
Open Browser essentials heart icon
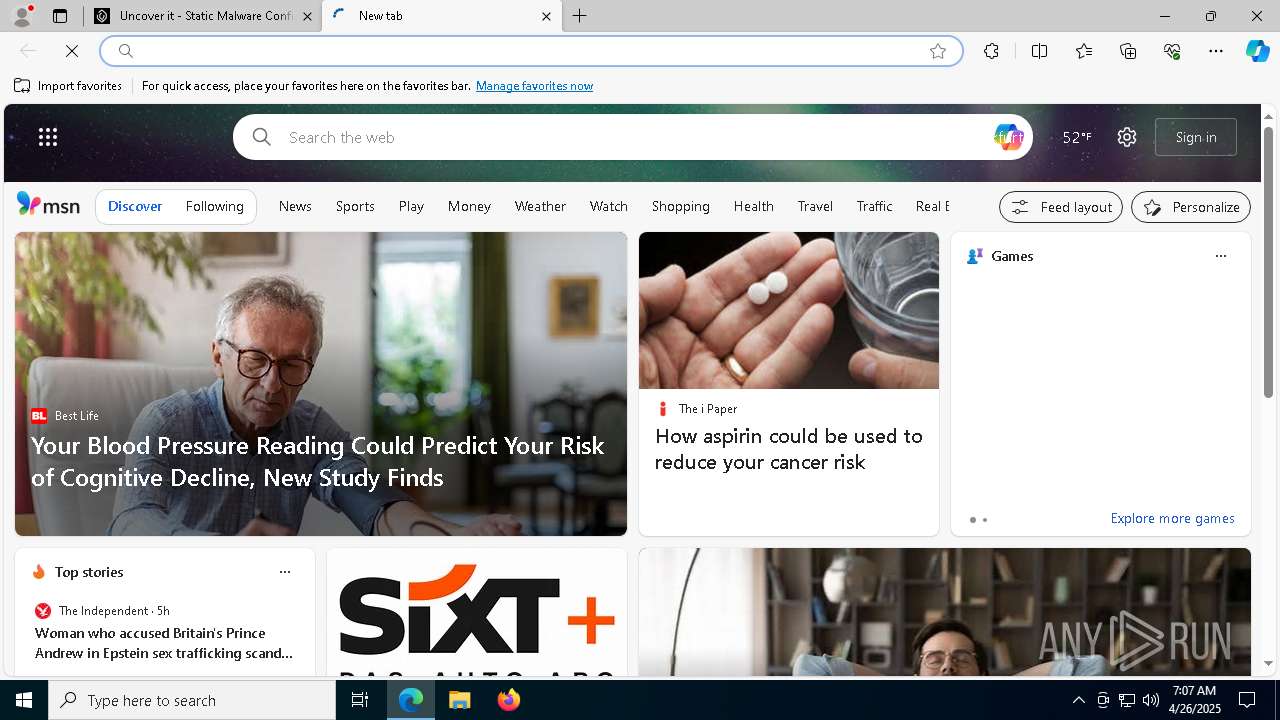[1172, 51]
